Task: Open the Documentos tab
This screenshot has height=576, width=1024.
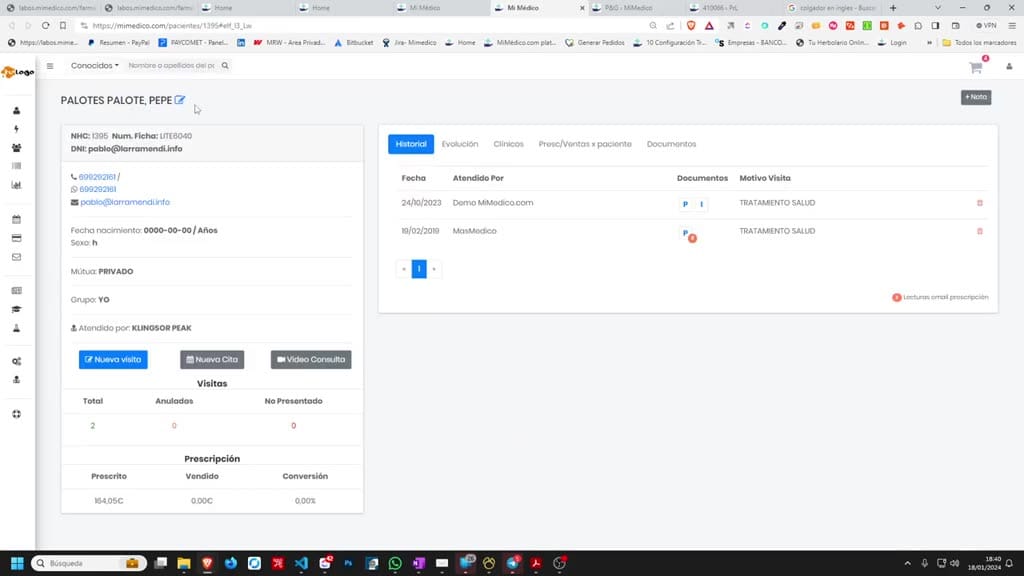Action: (x=671, y=144)
